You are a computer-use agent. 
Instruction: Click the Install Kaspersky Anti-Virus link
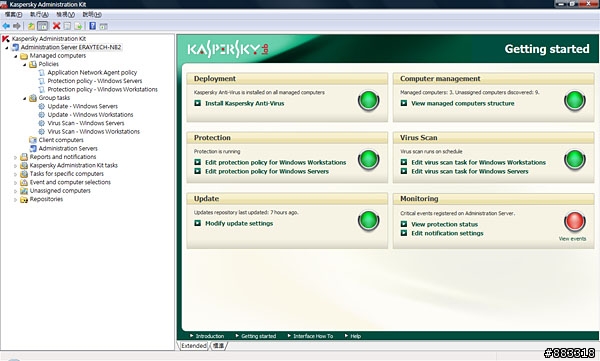coord(245,103)
